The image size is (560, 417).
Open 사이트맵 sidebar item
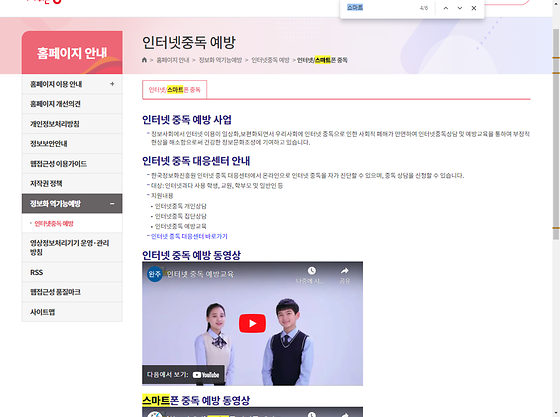(72, 312)
